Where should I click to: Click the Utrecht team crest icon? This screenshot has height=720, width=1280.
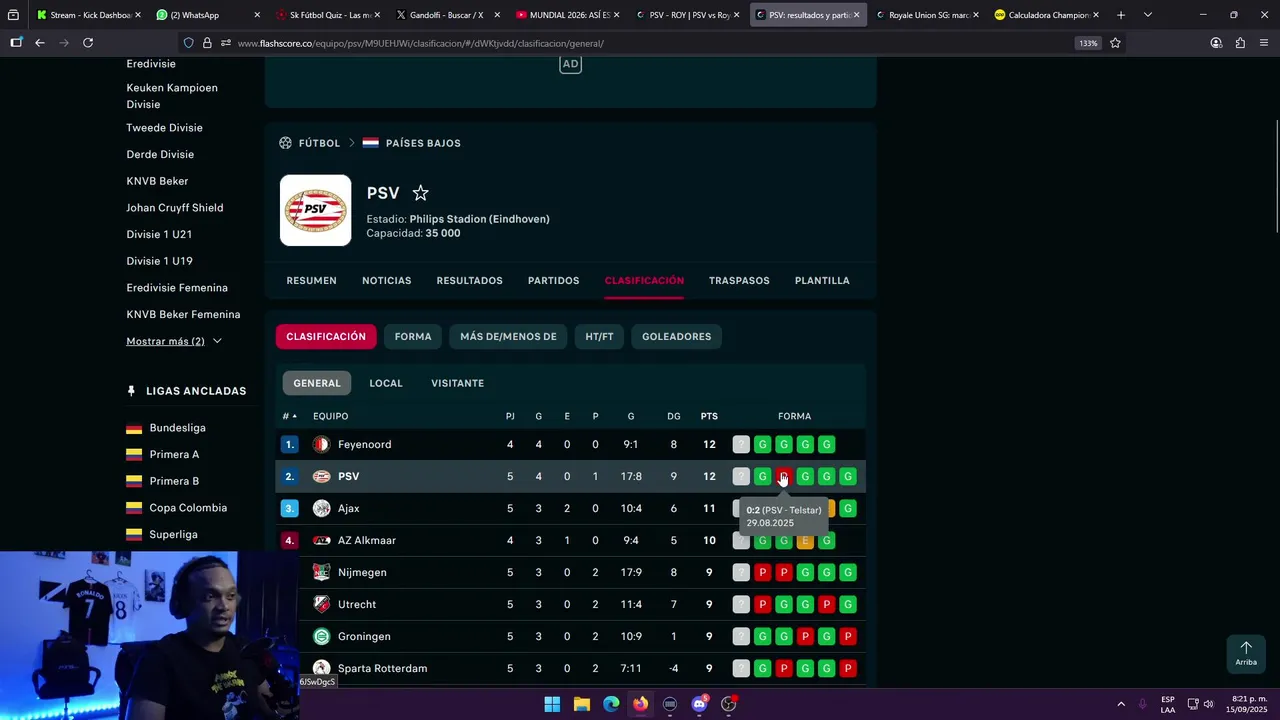pyautogui.click(x=321, y=604)
